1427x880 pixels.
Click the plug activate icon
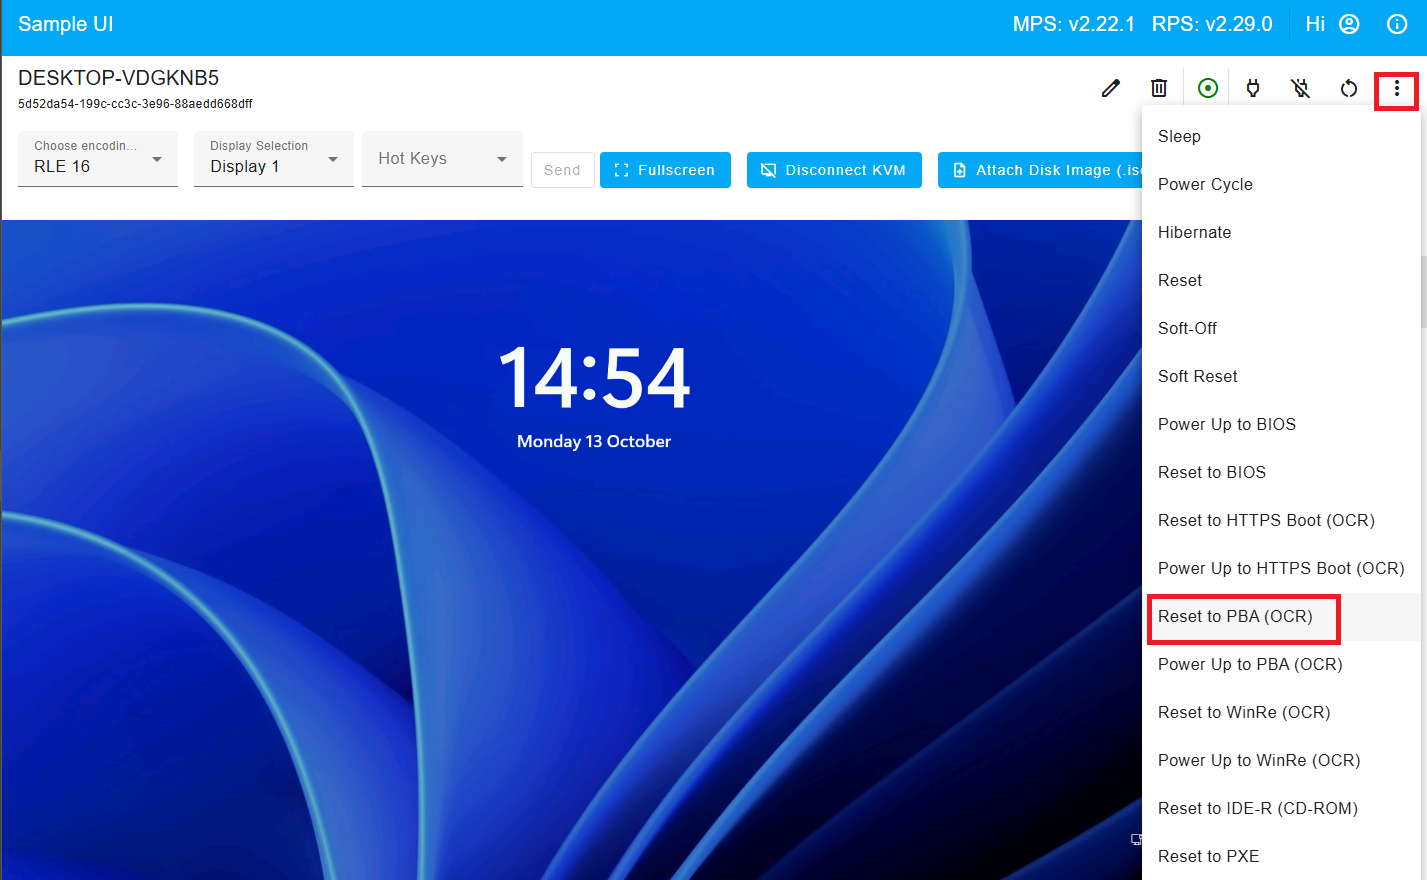pyautogui.click(x=1253, y=88)
